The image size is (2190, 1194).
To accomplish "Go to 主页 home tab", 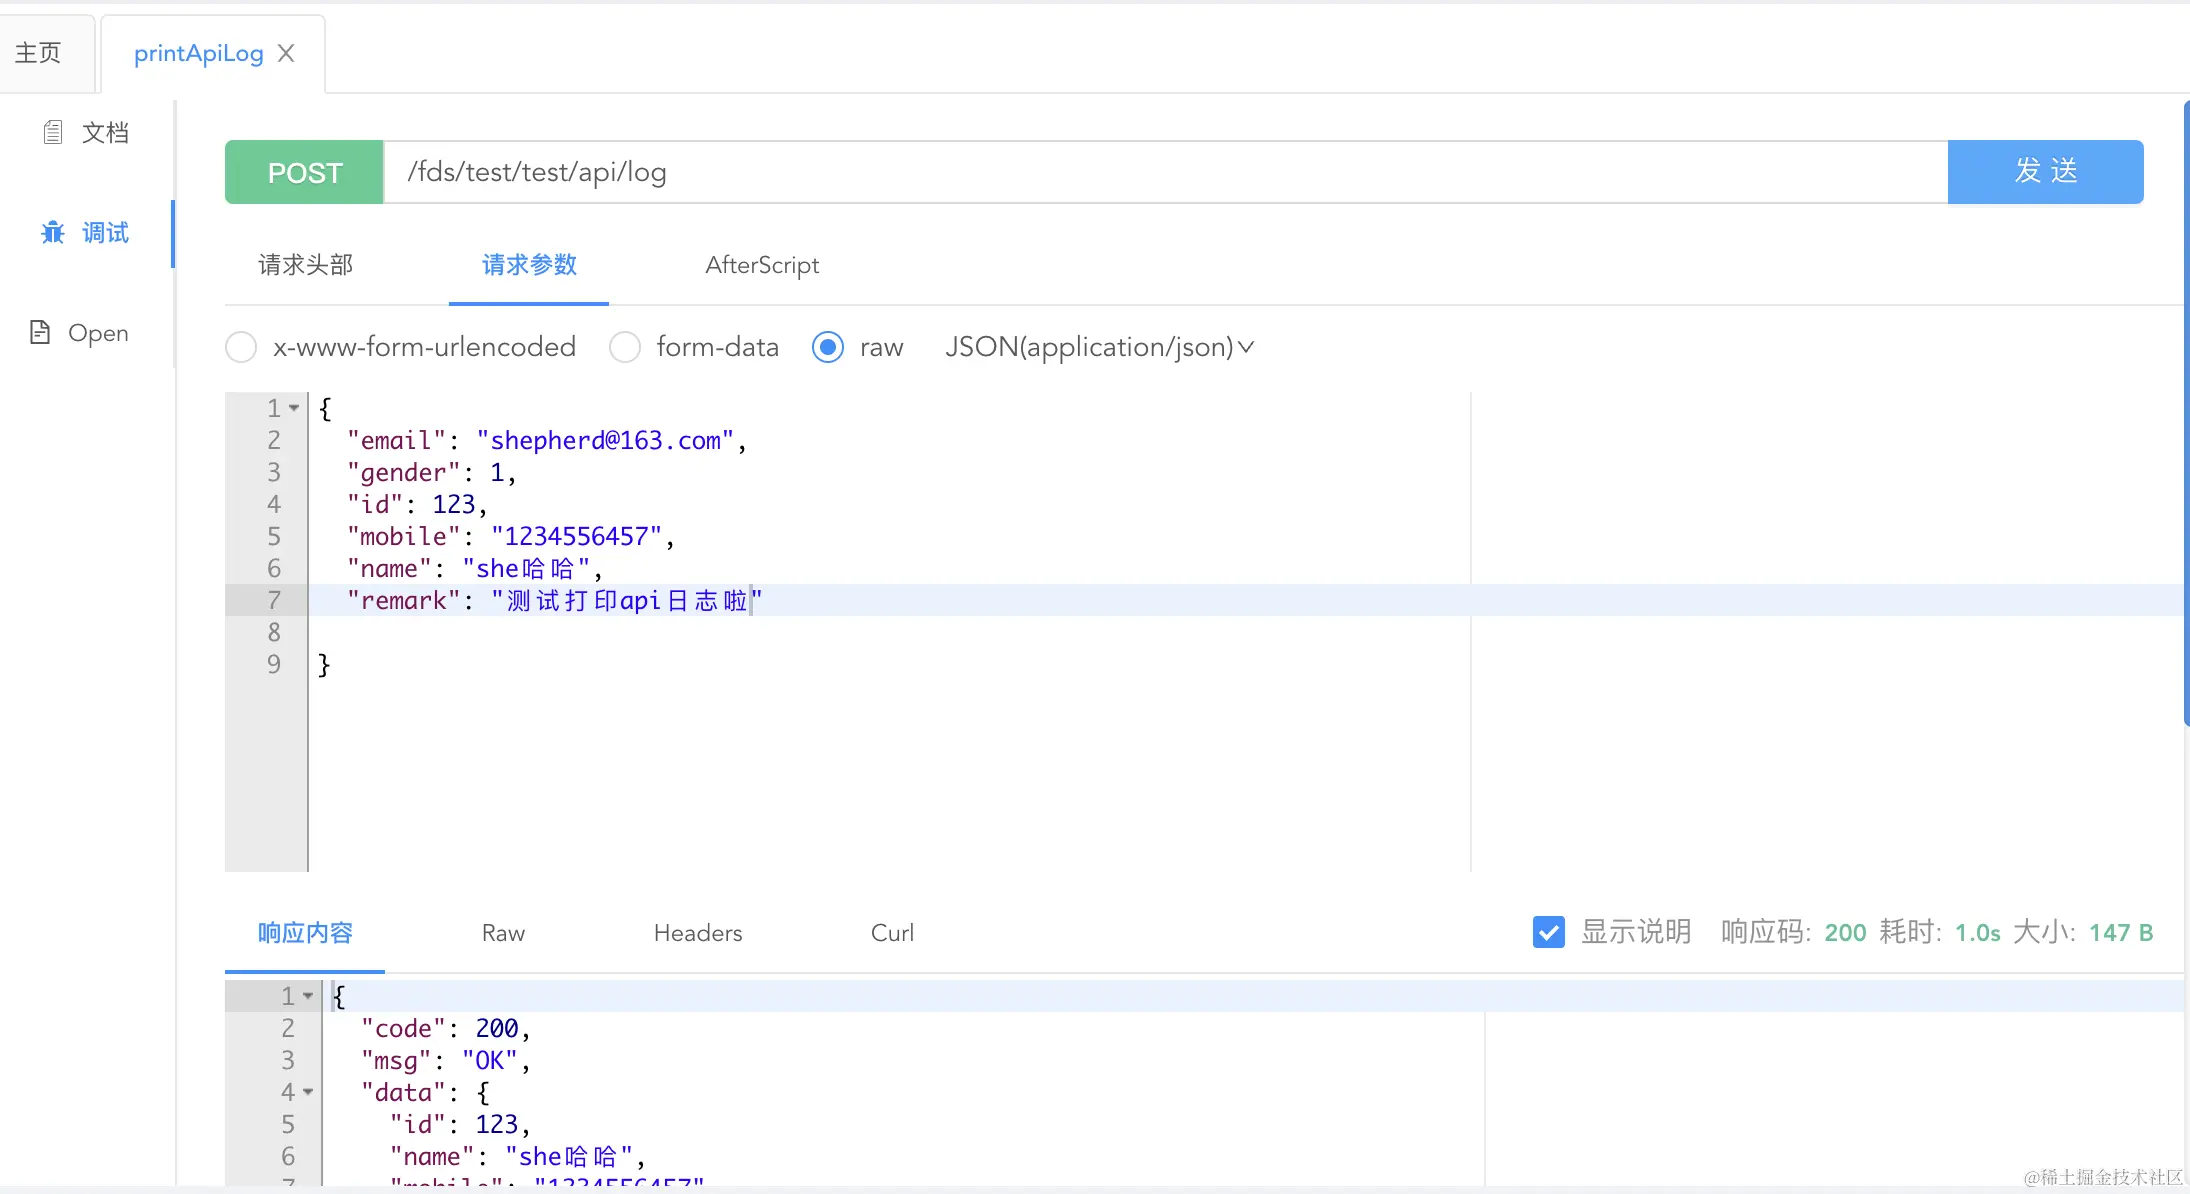I will [x=39, y=53].
